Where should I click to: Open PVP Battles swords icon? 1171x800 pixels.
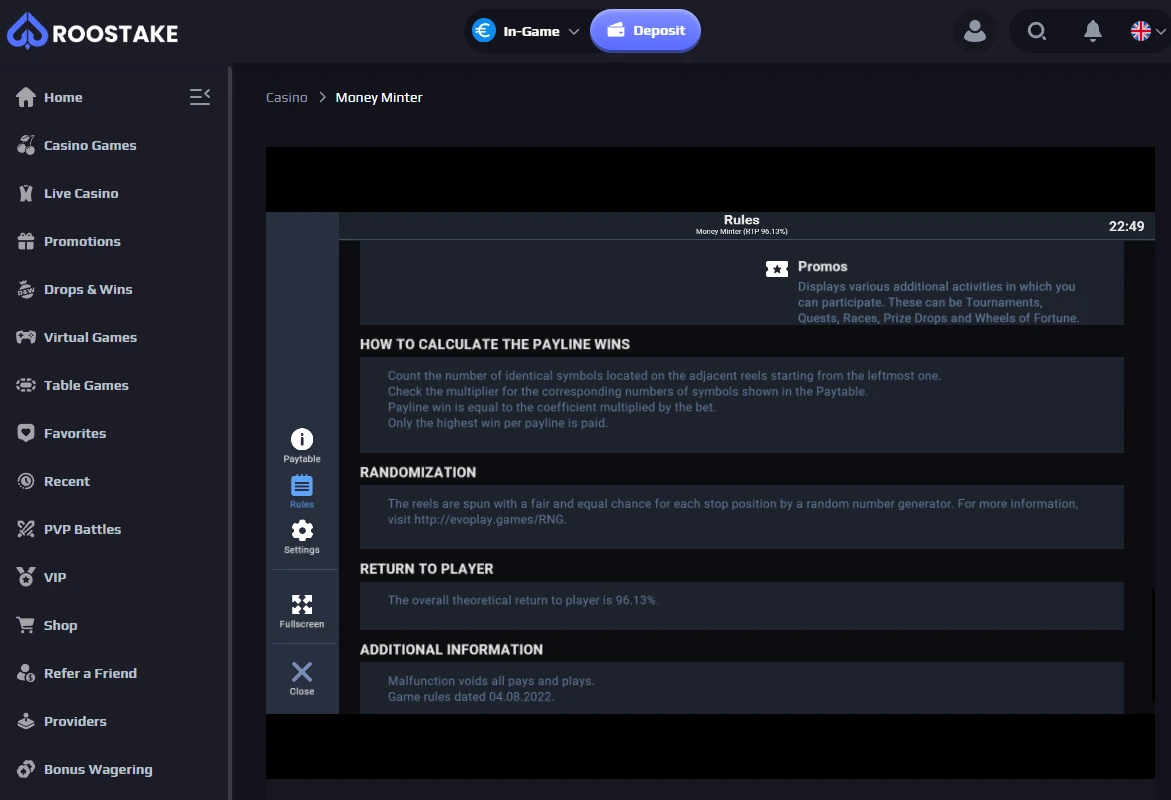26,529
